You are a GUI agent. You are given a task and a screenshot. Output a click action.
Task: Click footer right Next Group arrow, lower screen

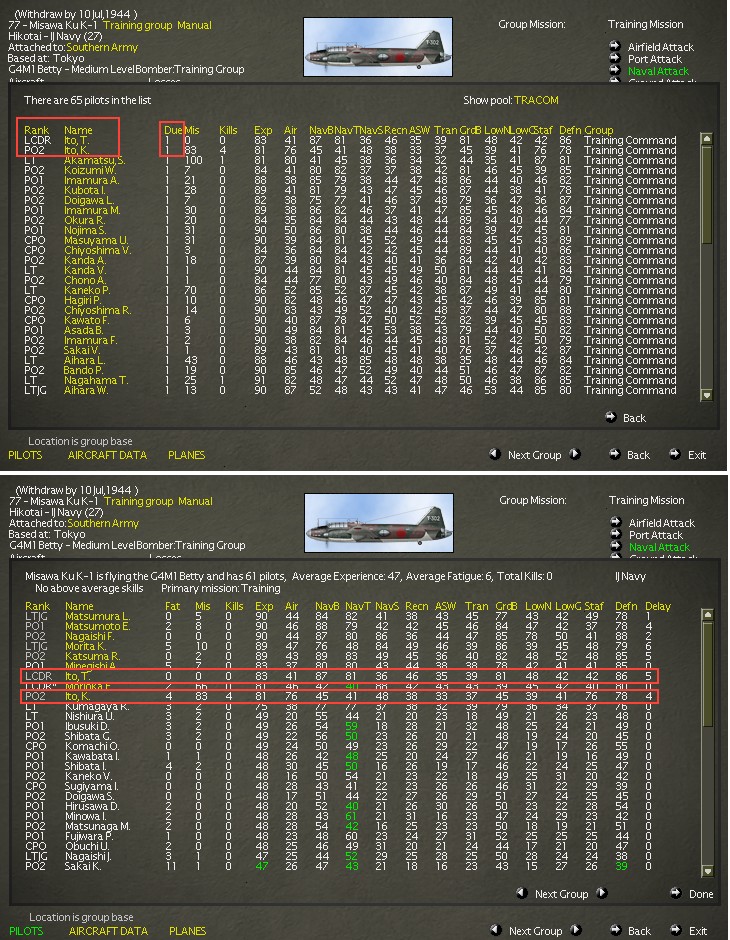576,930
